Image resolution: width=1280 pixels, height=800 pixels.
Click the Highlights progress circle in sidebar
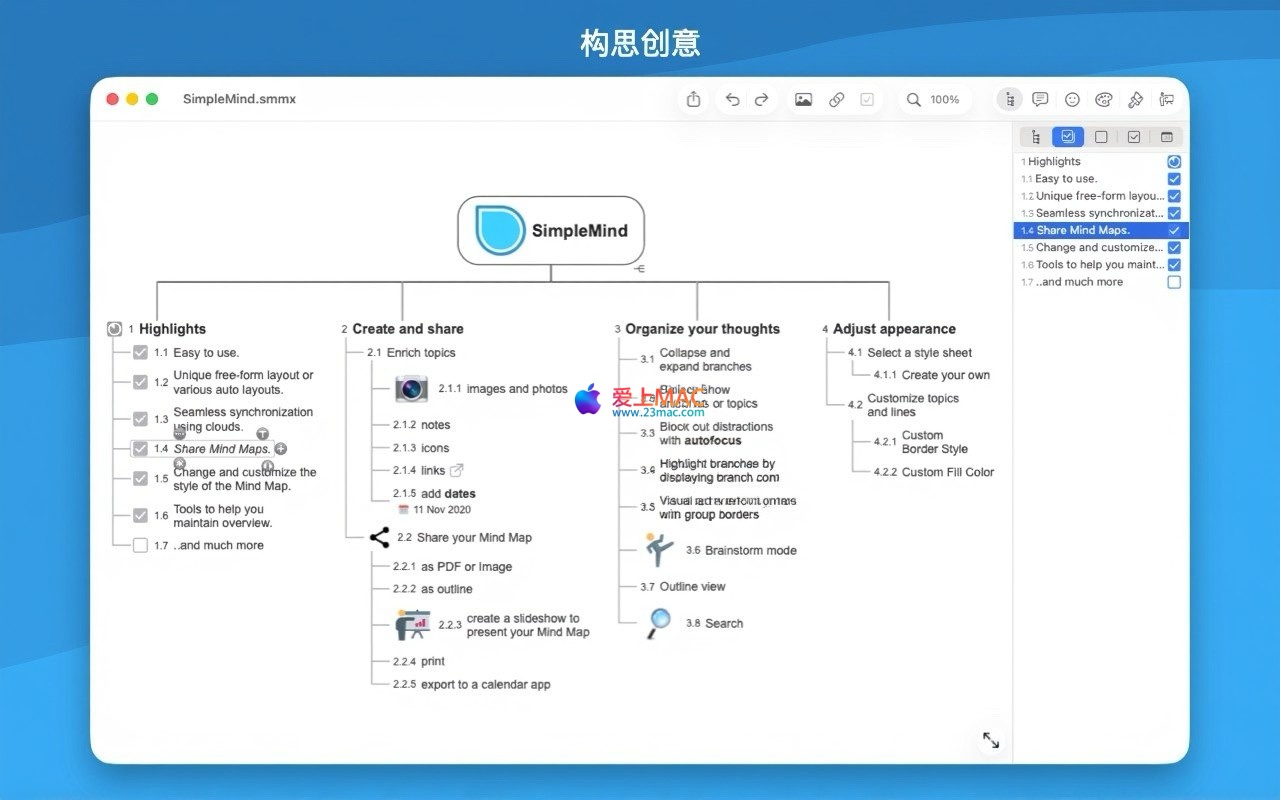pyautogui.click(x=1174, y=161)
